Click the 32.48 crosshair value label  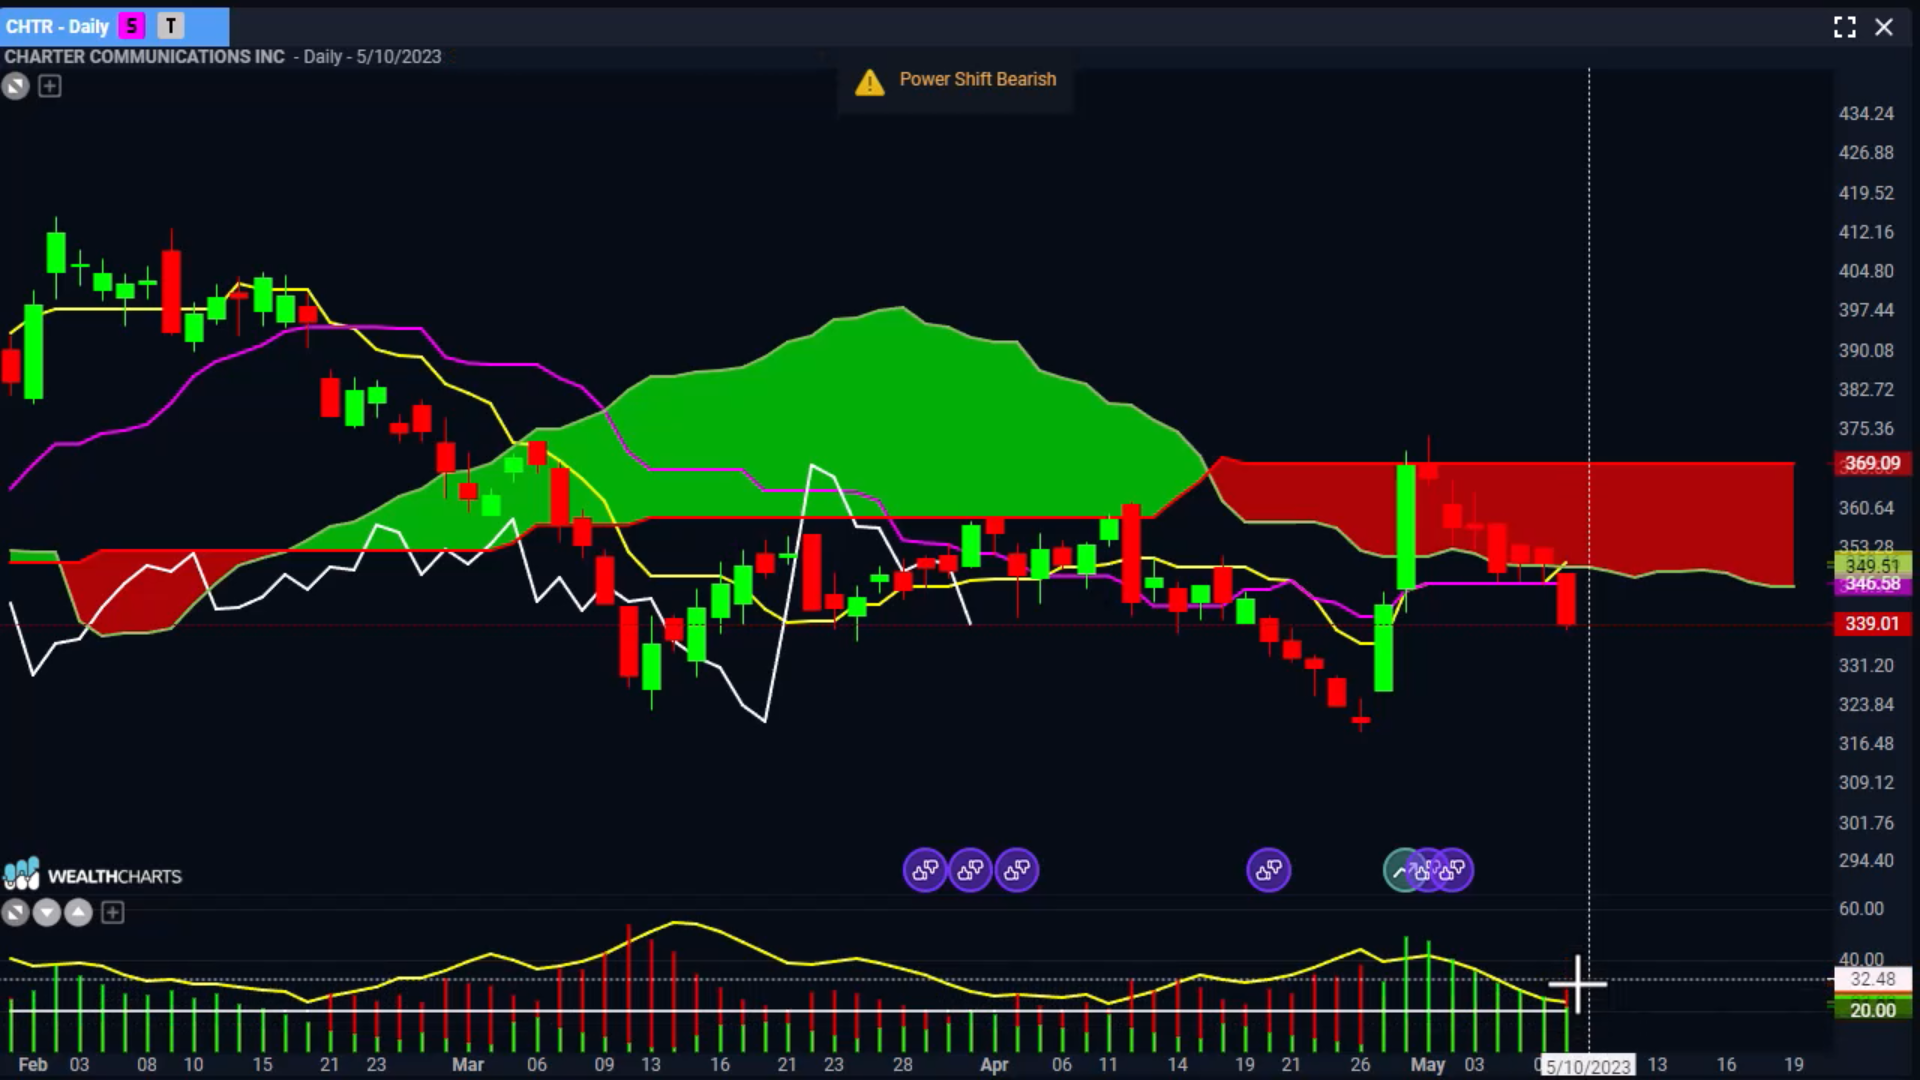click(x=1872, y=979)
